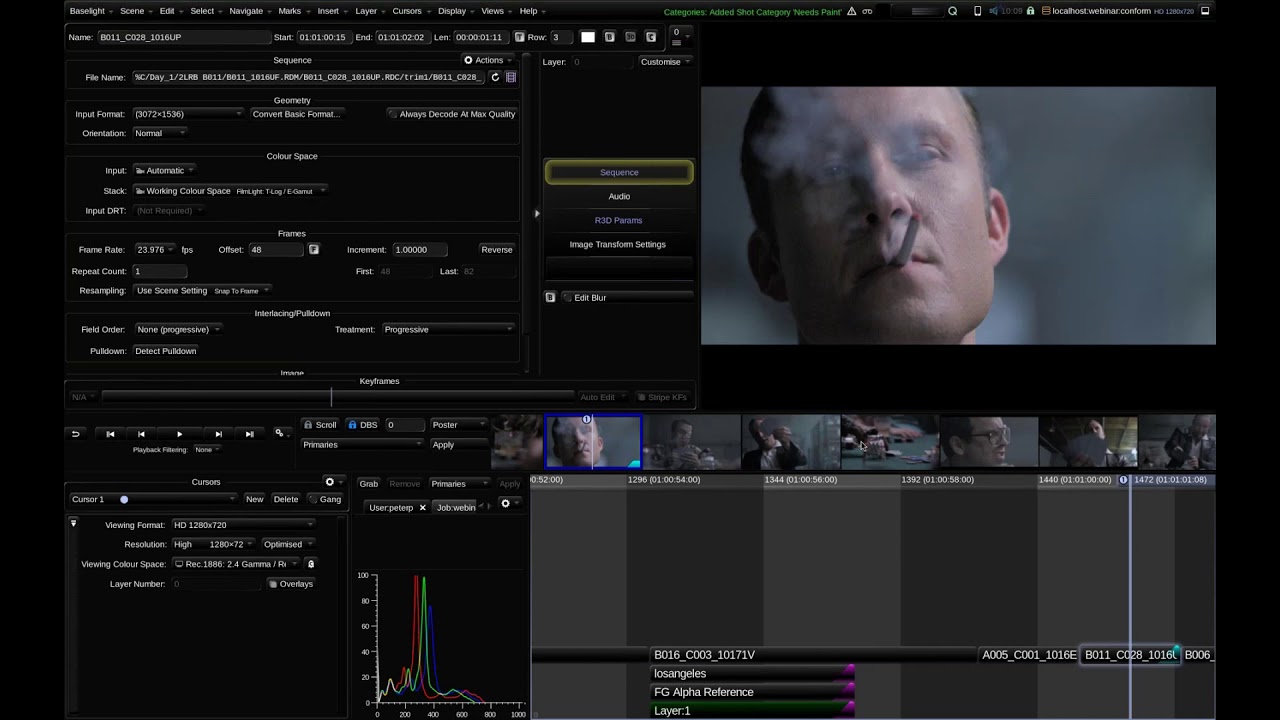Open the Input Format dropdown
Screen dimensions: 1280x720
click(188, 114)
